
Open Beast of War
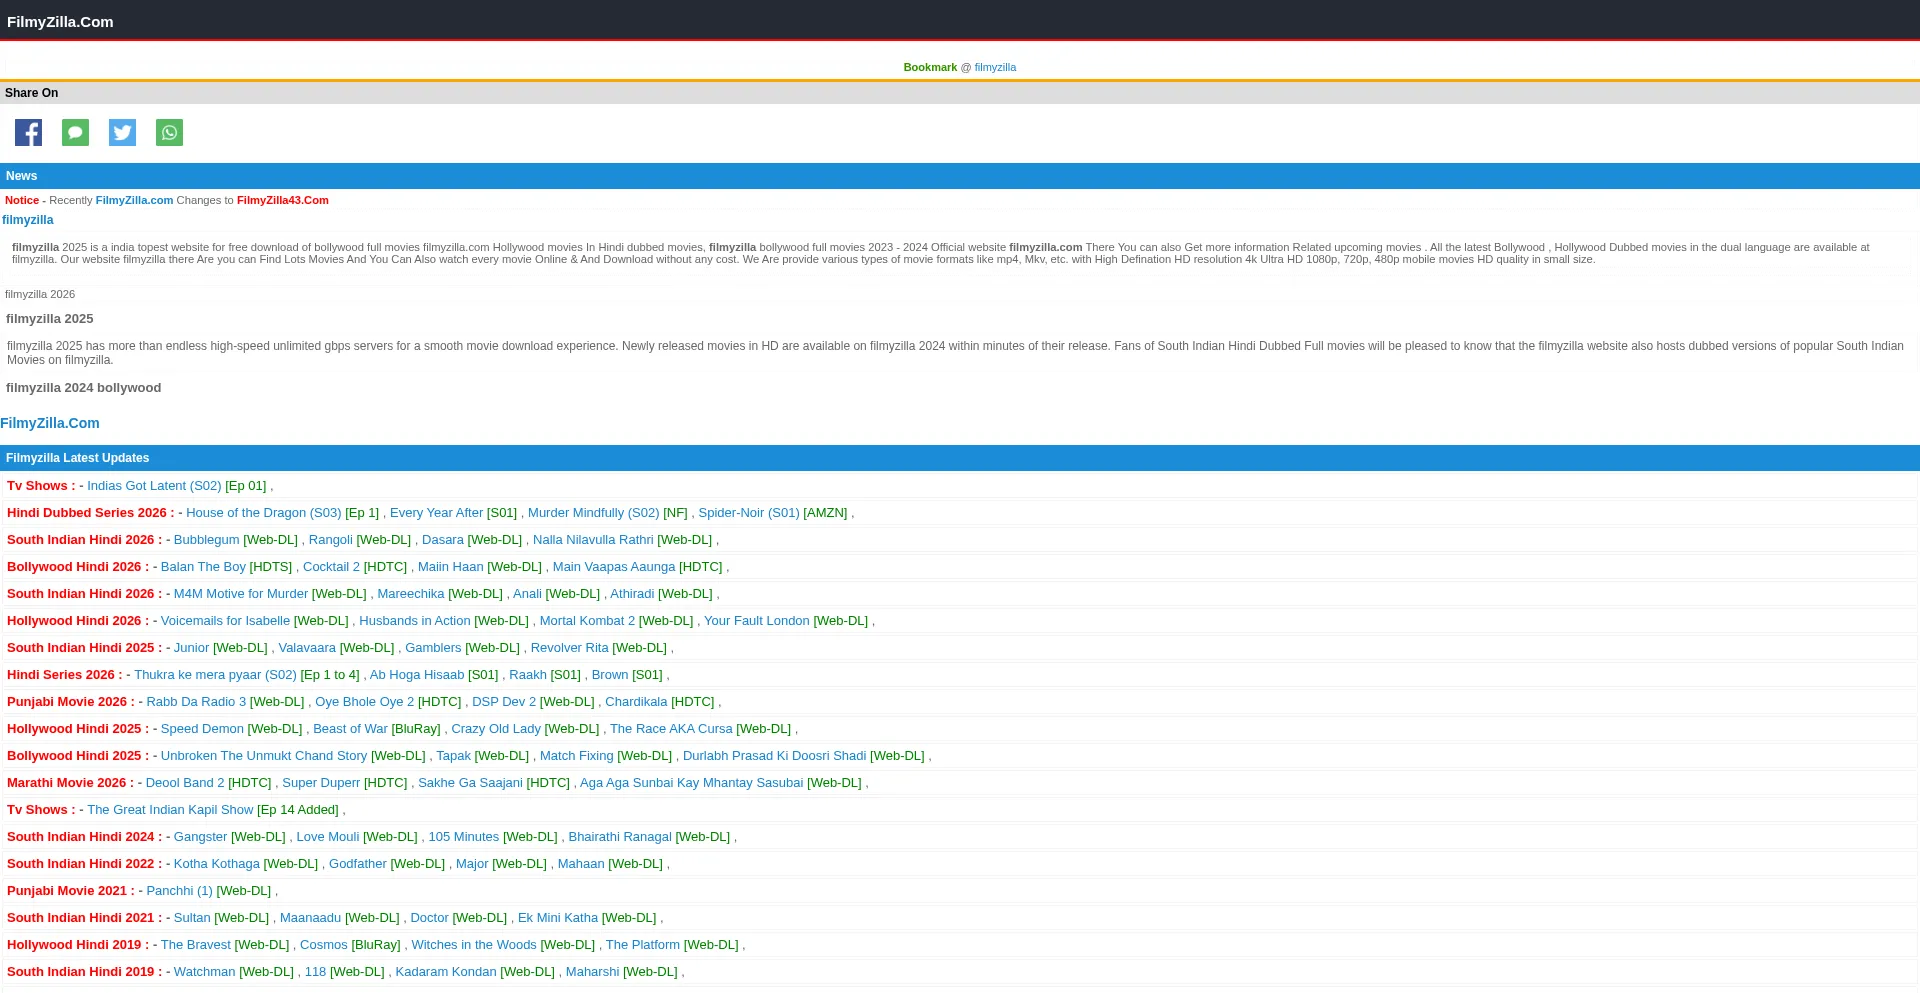350,729
